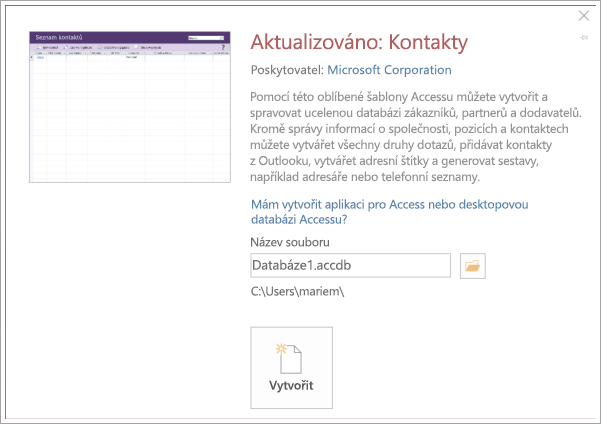The image size is (601, 424).
Task: Click the Vytvořit button to create the database
Action: pyautogui.click(x=291, y=367)
